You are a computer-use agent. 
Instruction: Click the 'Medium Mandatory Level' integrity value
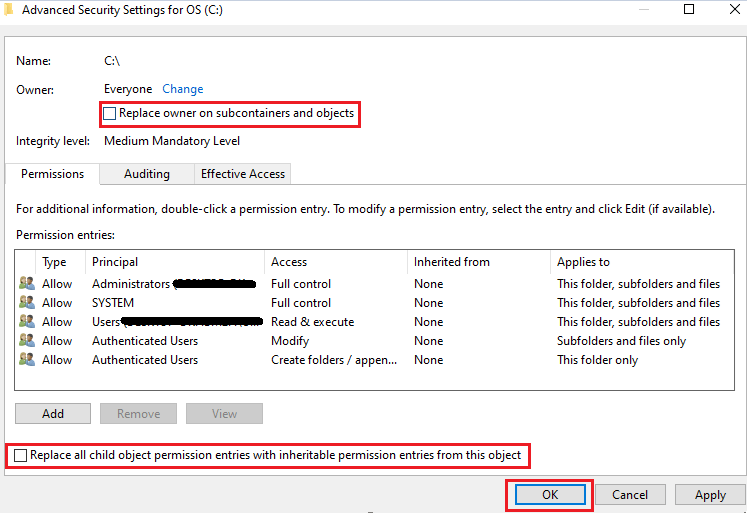coord(172,141)
